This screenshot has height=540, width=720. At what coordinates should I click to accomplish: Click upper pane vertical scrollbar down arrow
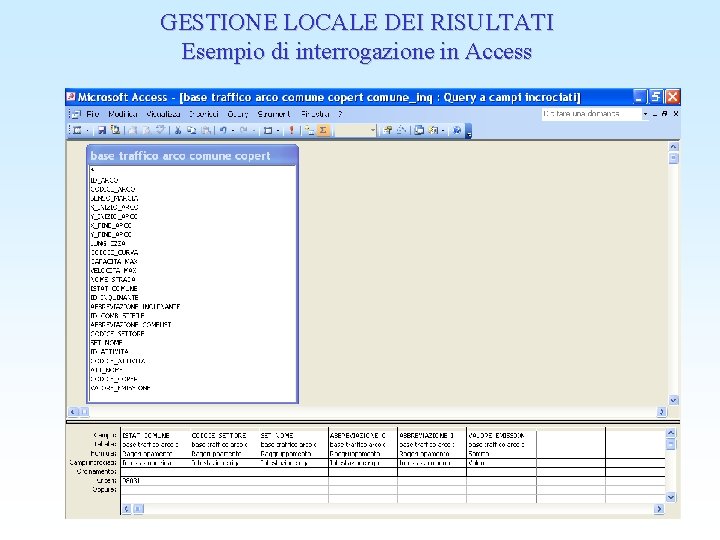(x=673, y=400)
